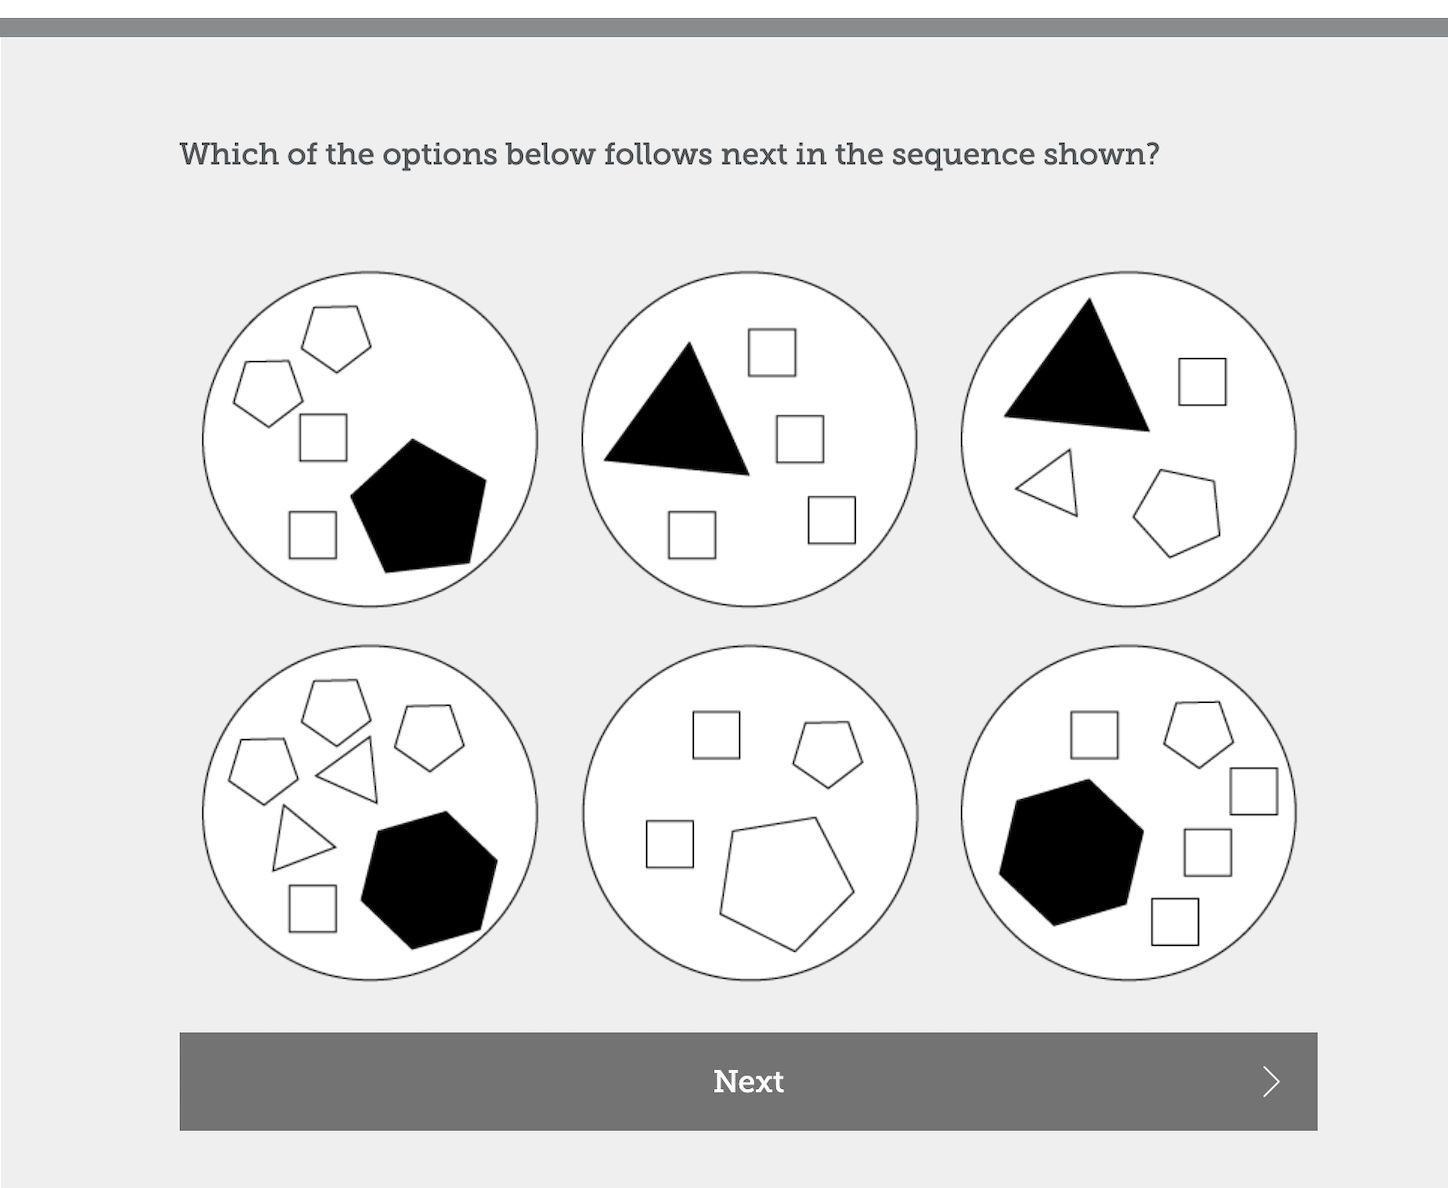Select circle with black triangle and four squares
The height and width of the screenshot is (1188, 1448).
749,439
